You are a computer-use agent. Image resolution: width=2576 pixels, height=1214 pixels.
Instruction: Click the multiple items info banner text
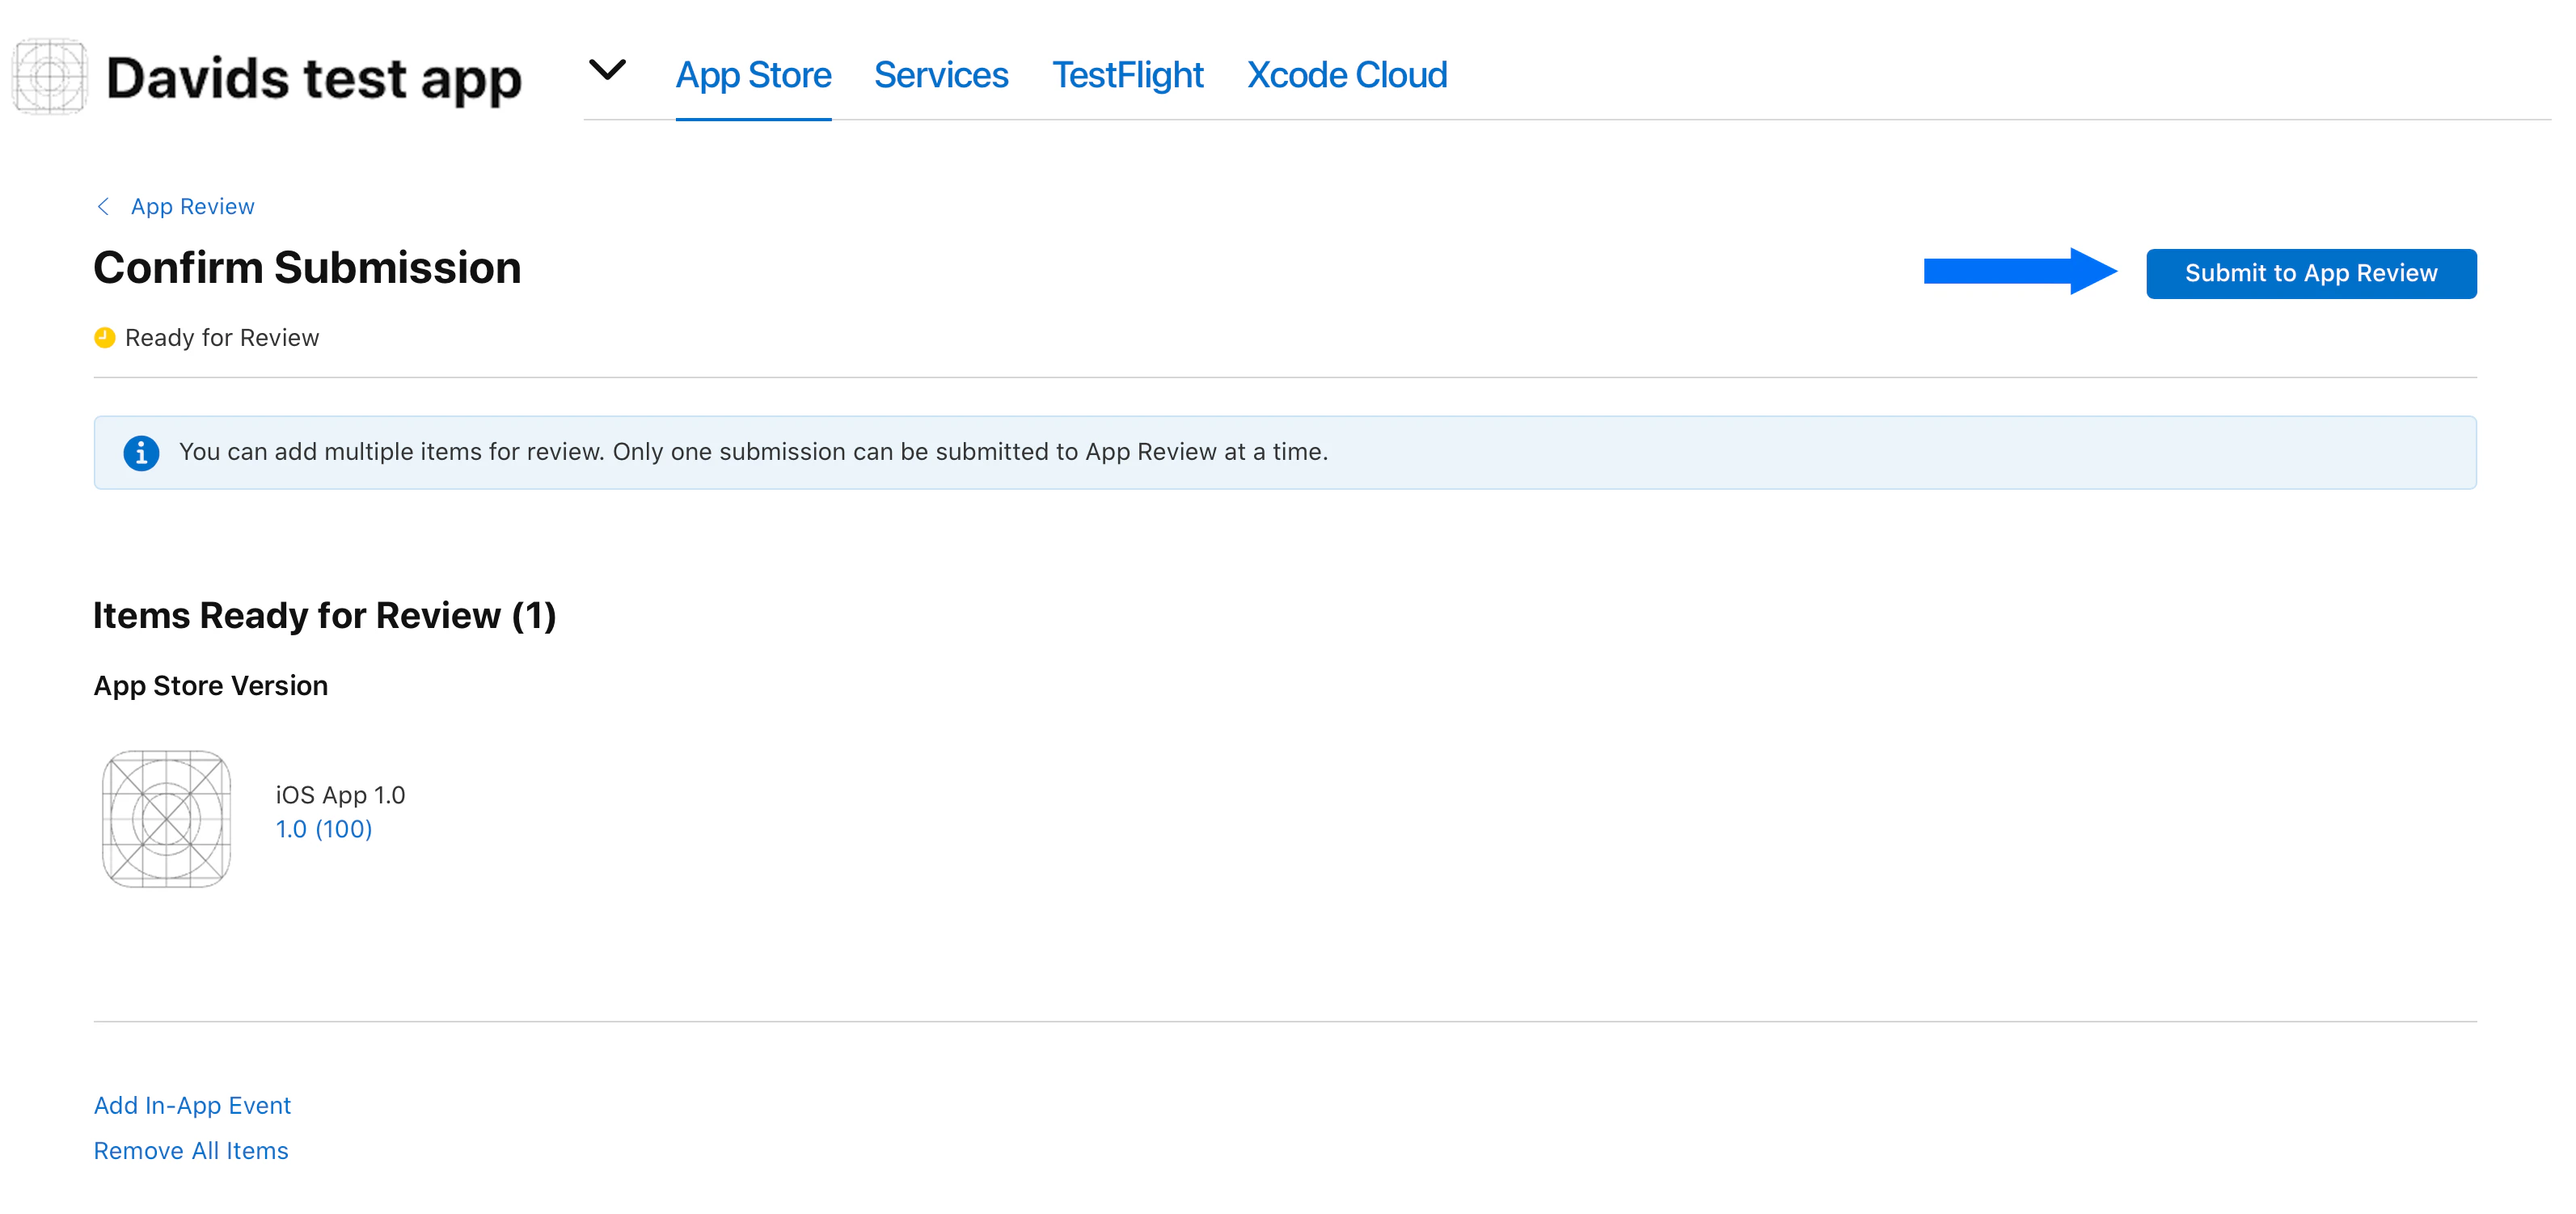point(753,452)
